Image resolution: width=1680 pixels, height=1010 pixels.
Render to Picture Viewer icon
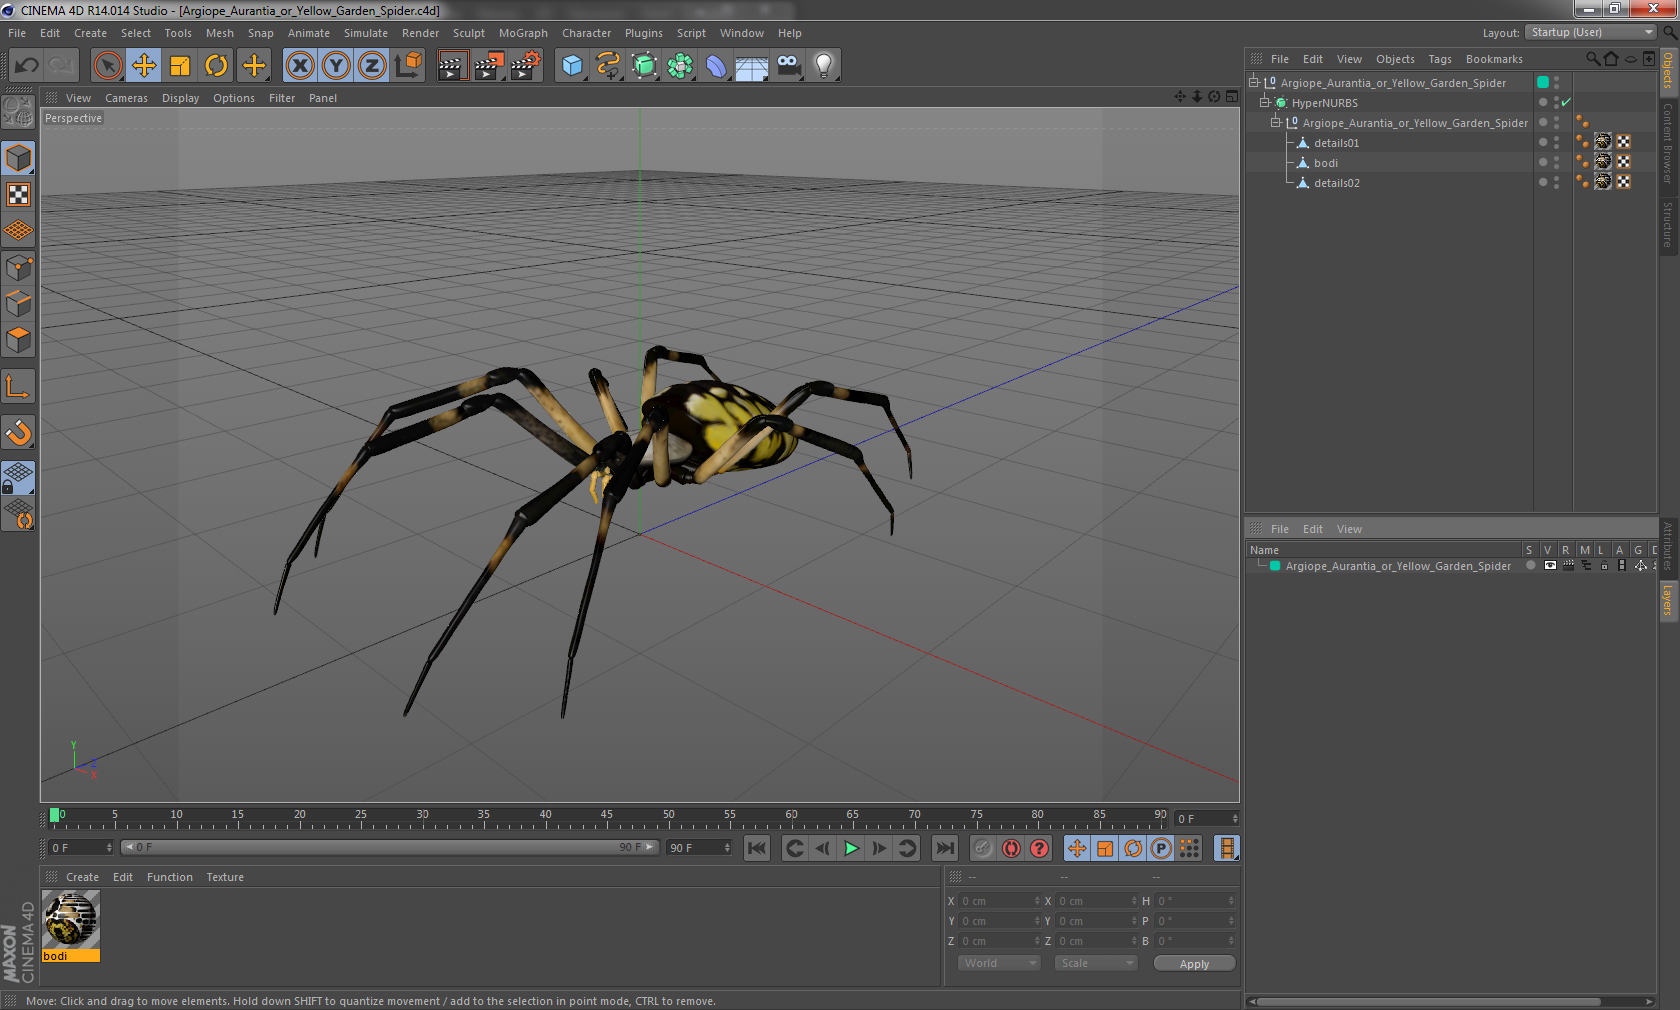pos(489,66)
